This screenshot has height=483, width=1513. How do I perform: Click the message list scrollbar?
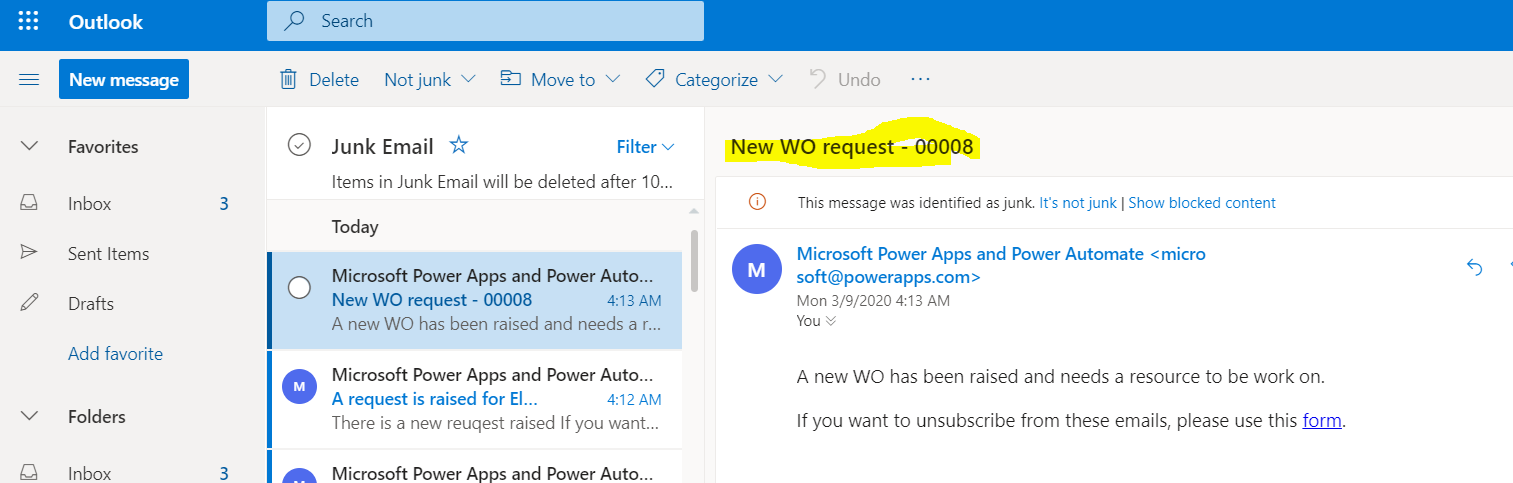694,260
